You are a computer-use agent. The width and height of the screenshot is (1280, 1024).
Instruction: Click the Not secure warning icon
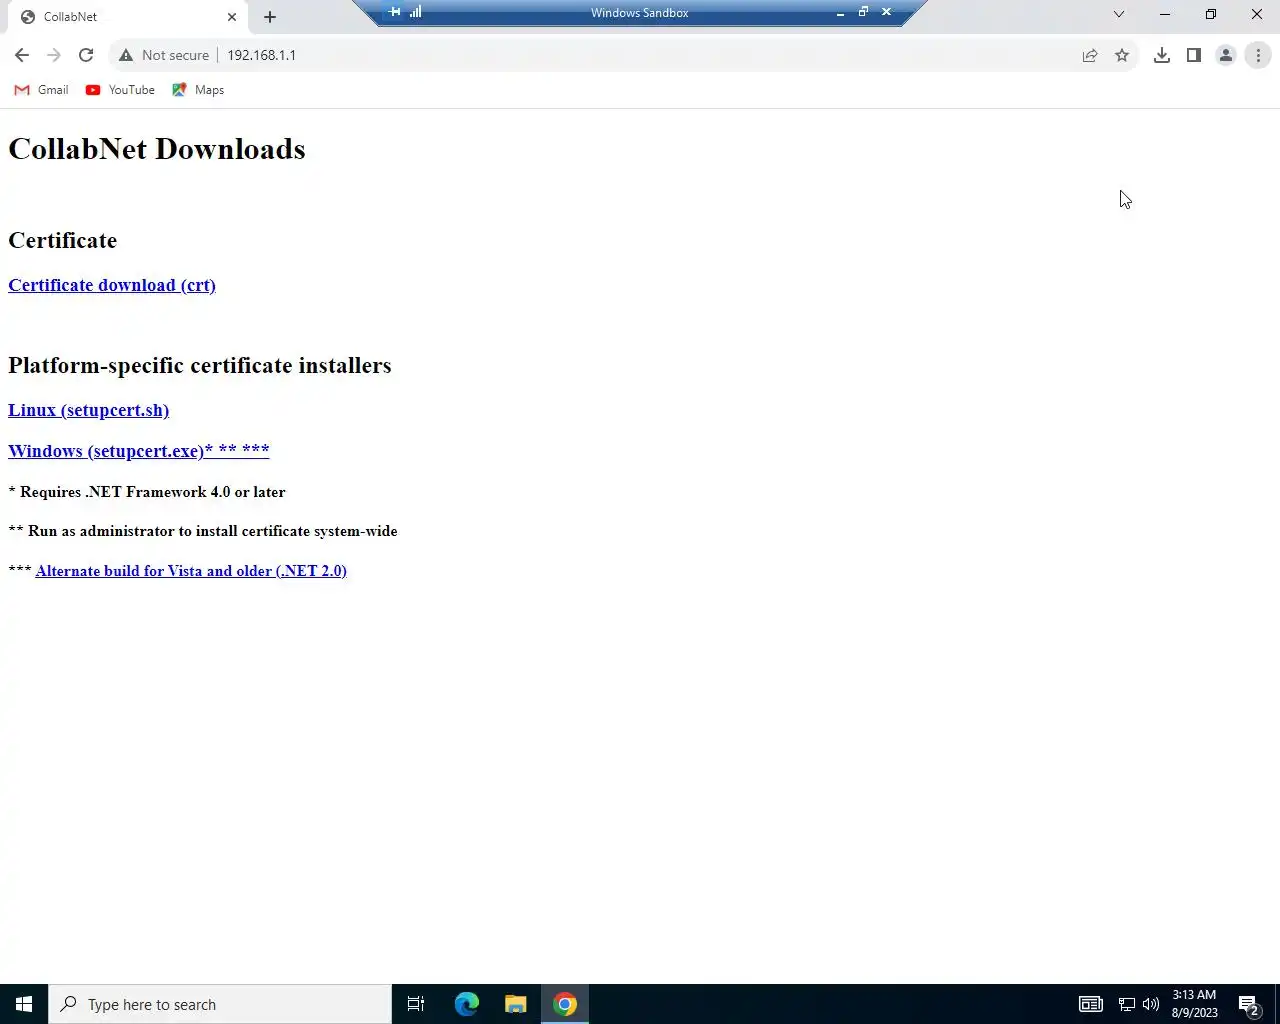point(126,55)
